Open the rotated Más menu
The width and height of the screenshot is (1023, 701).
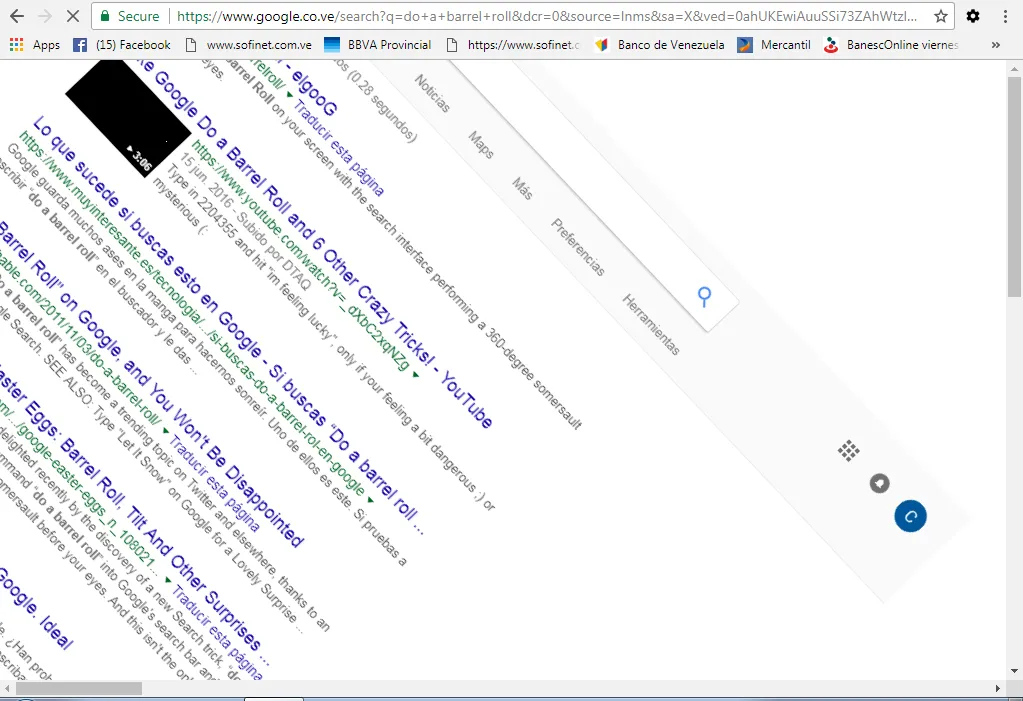click(522, 188)
